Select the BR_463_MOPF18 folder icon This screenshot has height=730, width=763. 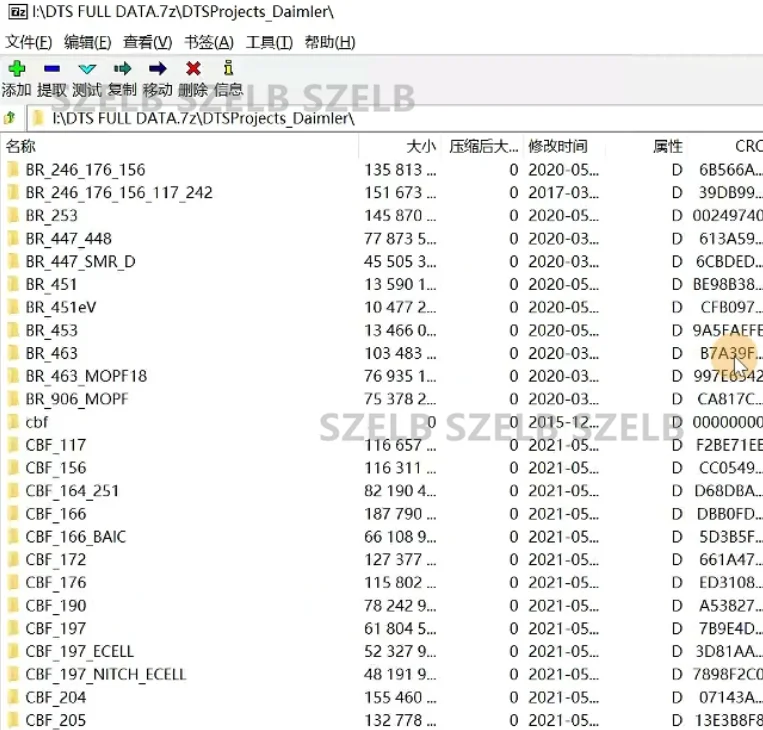(13, 376)
